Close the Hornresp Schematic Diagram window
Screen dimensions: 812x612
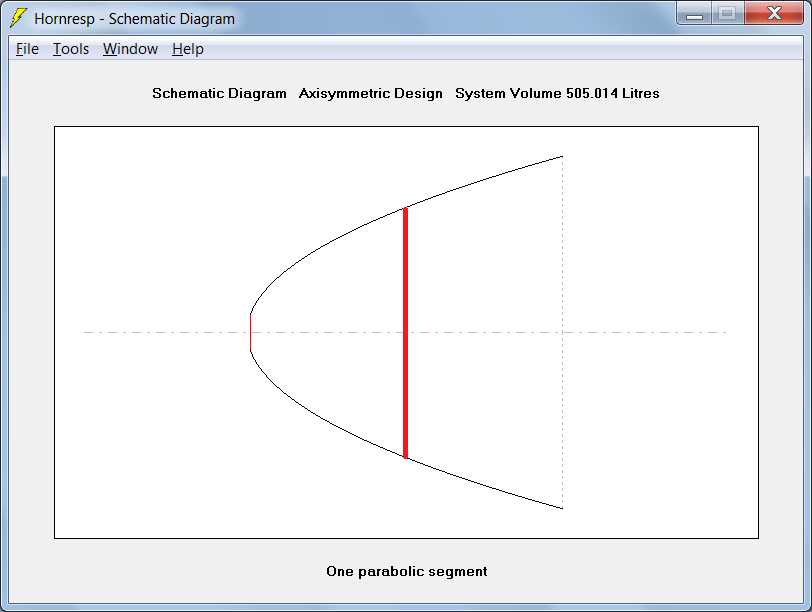pyautogui.click(x=774, y=13)
